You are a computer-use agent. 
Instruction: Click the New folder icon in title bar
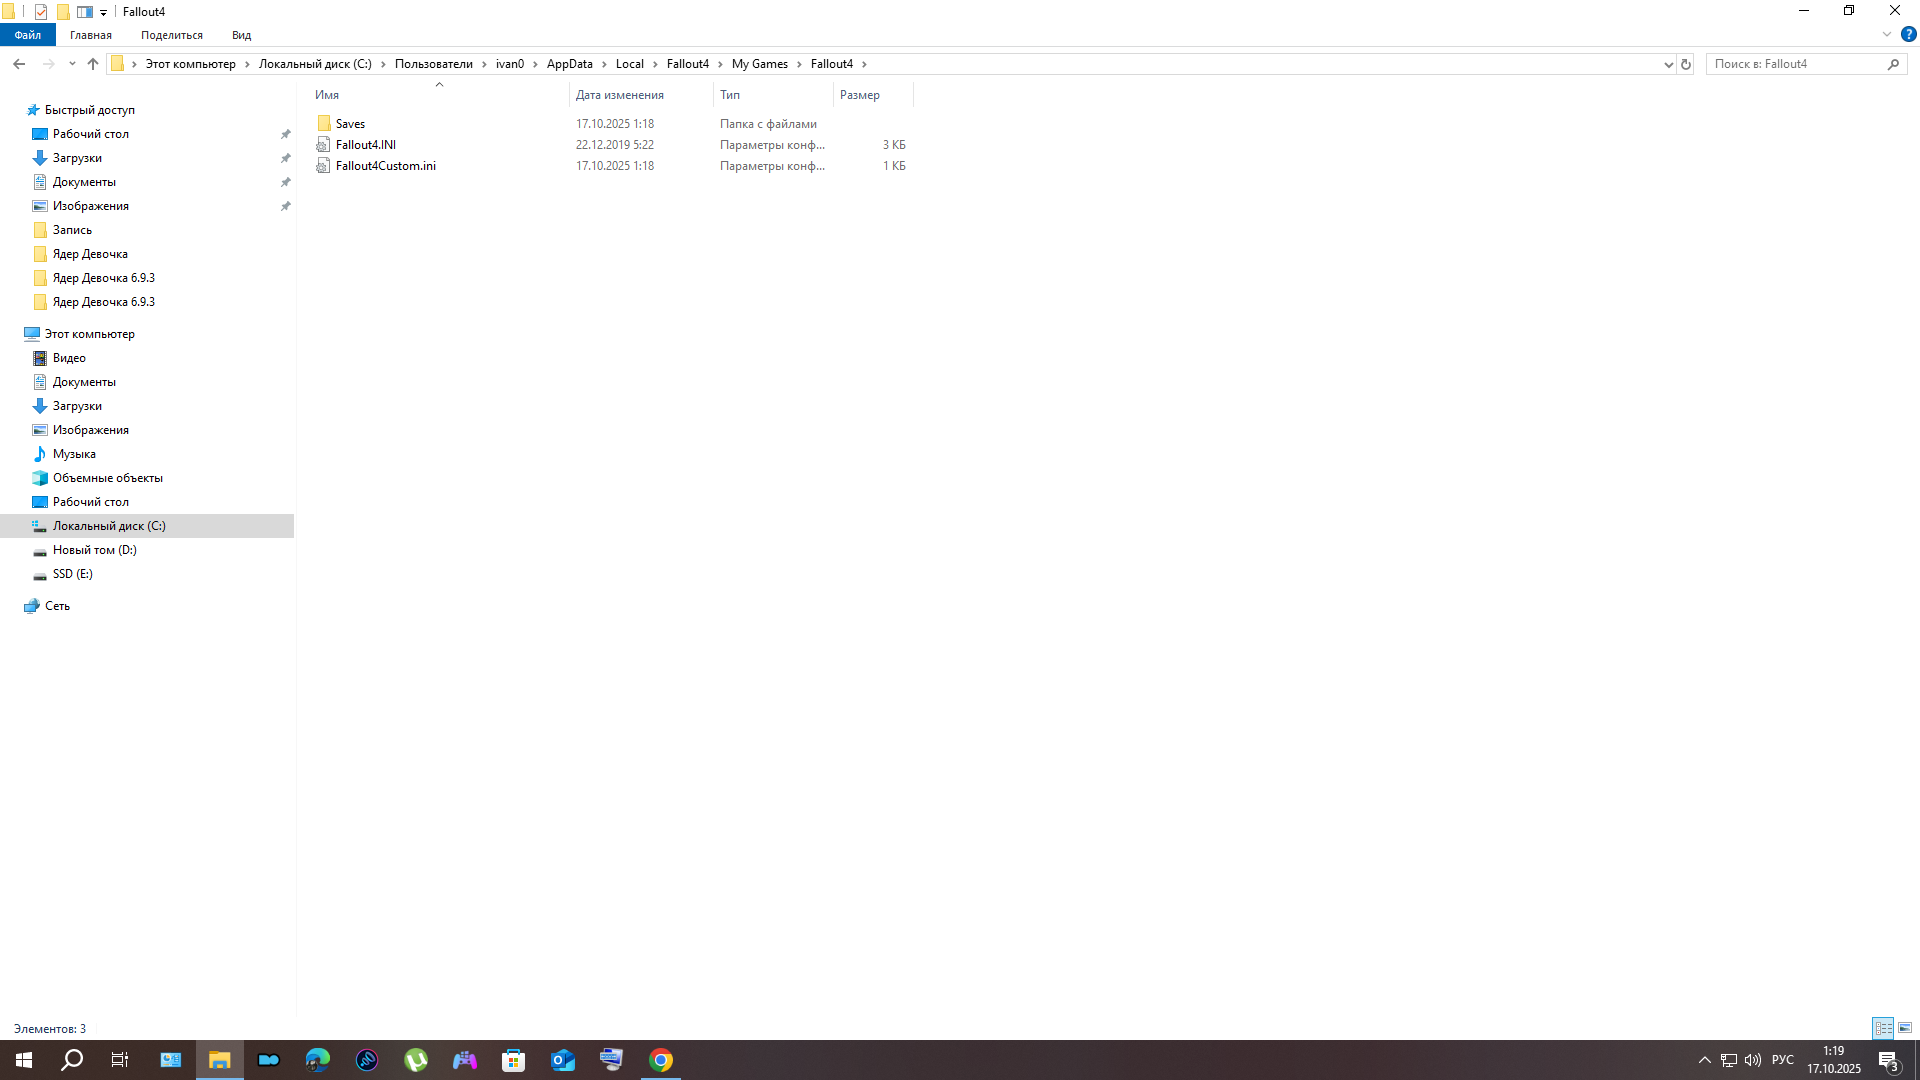(x=63, y=12)
